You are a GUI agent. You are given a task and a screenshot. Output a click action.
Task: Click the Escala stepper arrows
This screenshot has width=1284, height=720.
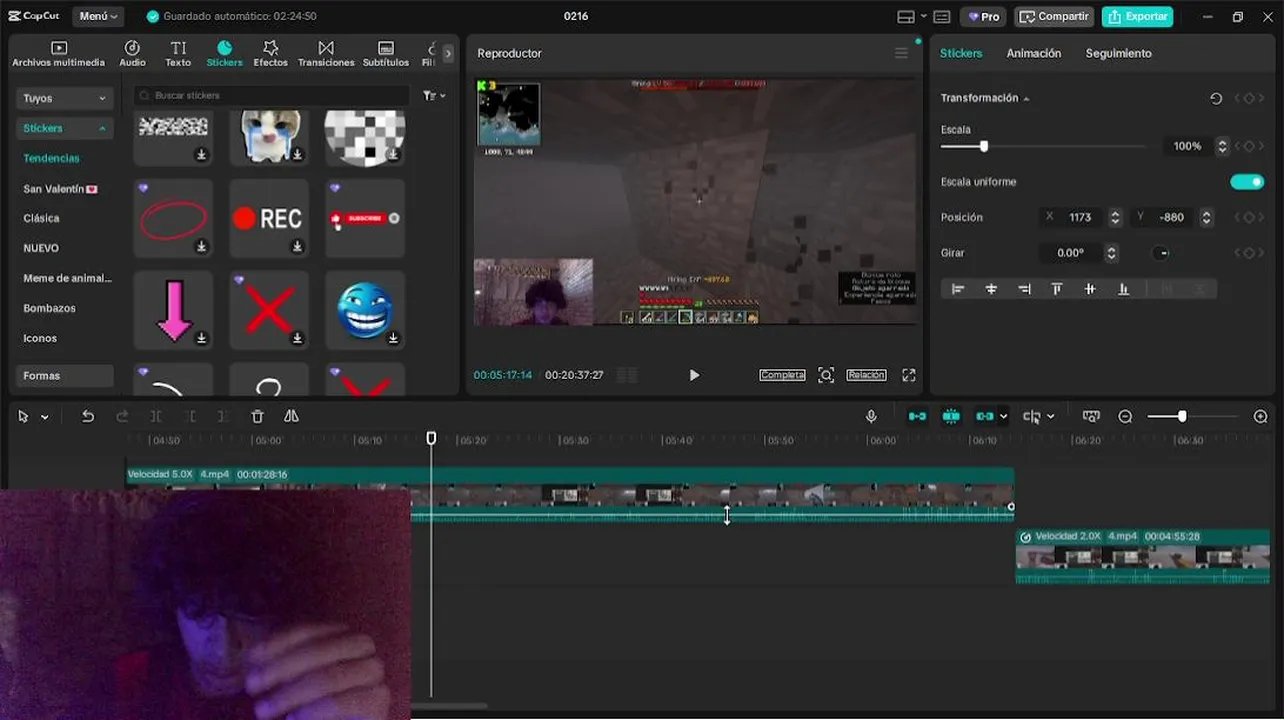1222,146
